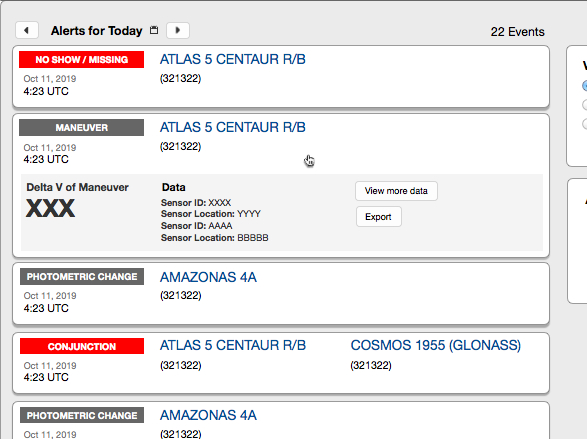Open COSMOS 1955 (GLONASS) link
587x439 pixels.
(x=435, y=345)
